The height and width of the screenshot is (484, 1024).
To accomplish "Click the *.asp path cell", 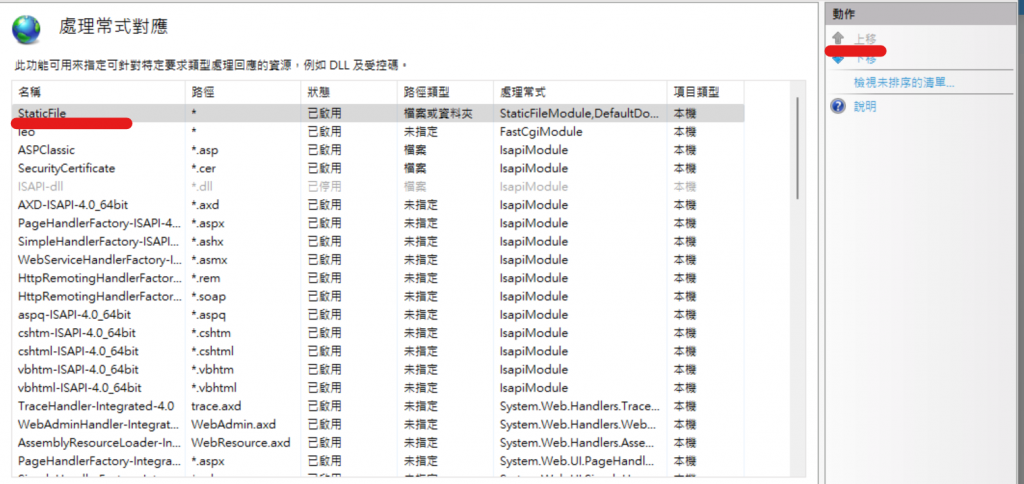I will [x=204, y=150].
